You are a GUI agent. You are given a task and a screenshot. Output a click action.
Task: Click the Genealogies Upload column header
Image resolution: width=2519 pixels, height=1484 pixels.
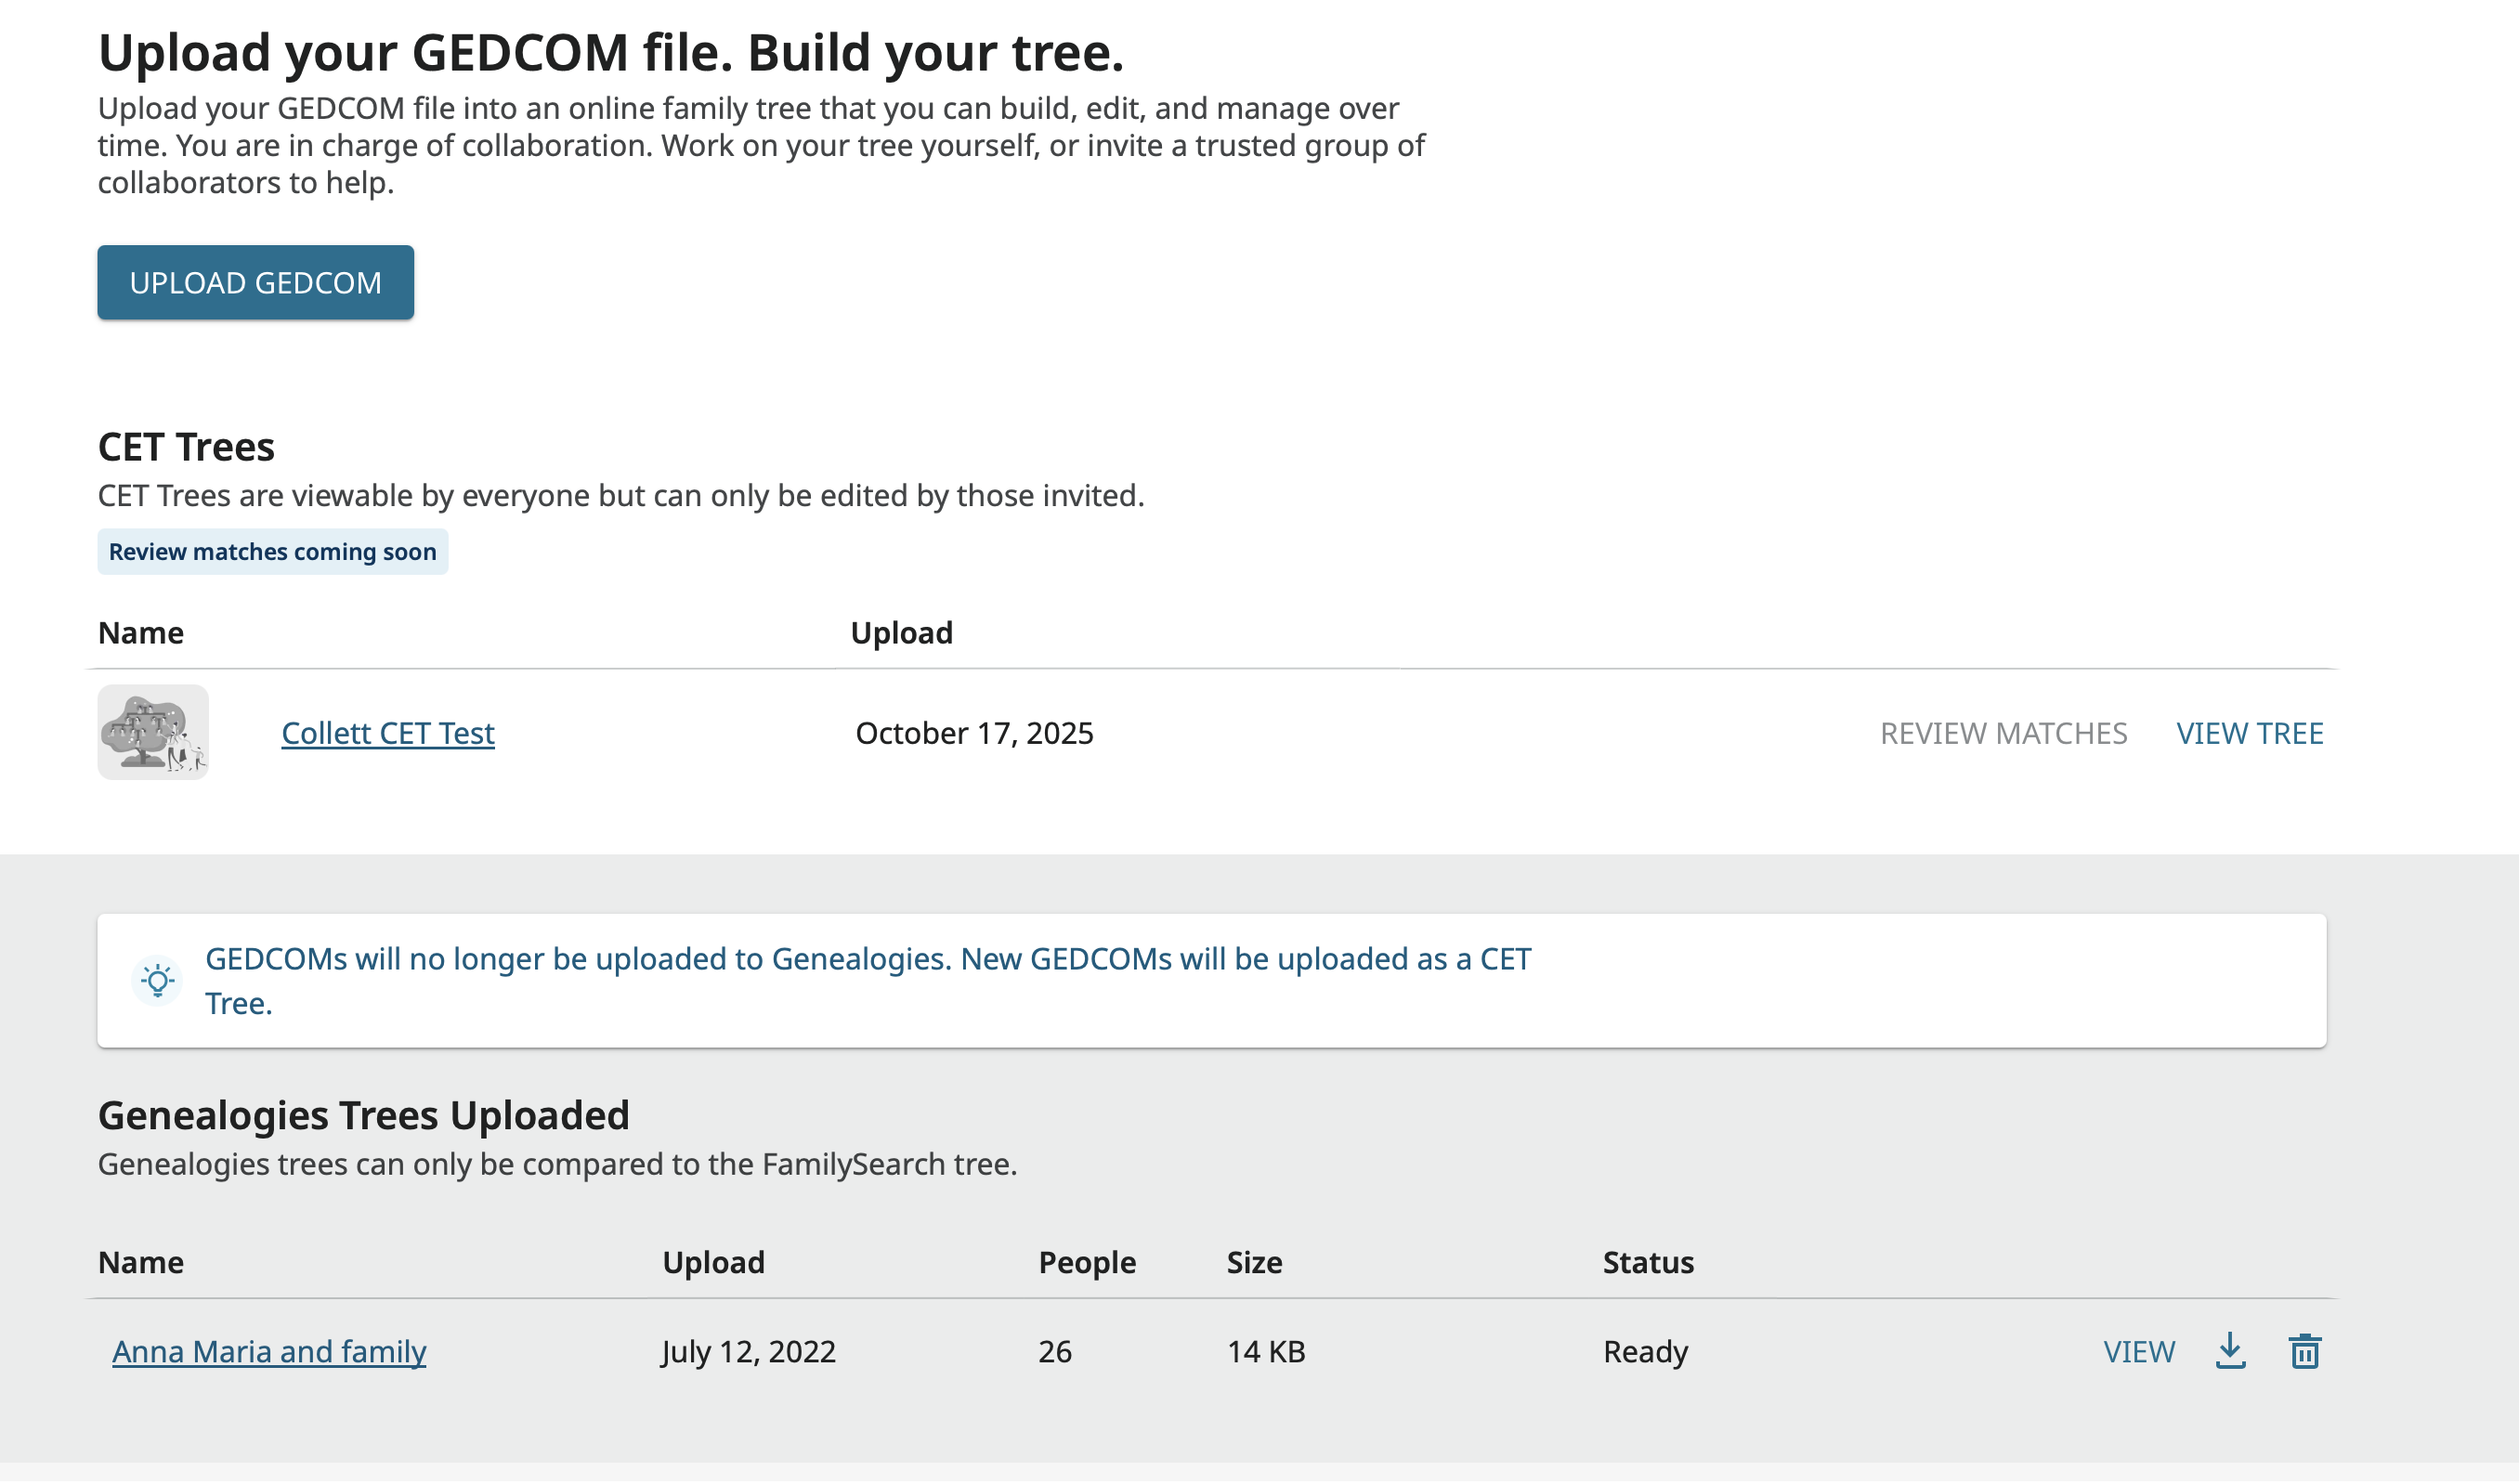tap(713, 1263)
